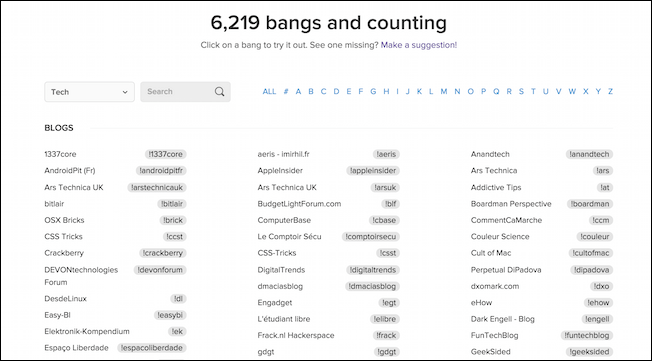Filter bangs by letter J
The image size is (652, 361).
pos(408,91)
